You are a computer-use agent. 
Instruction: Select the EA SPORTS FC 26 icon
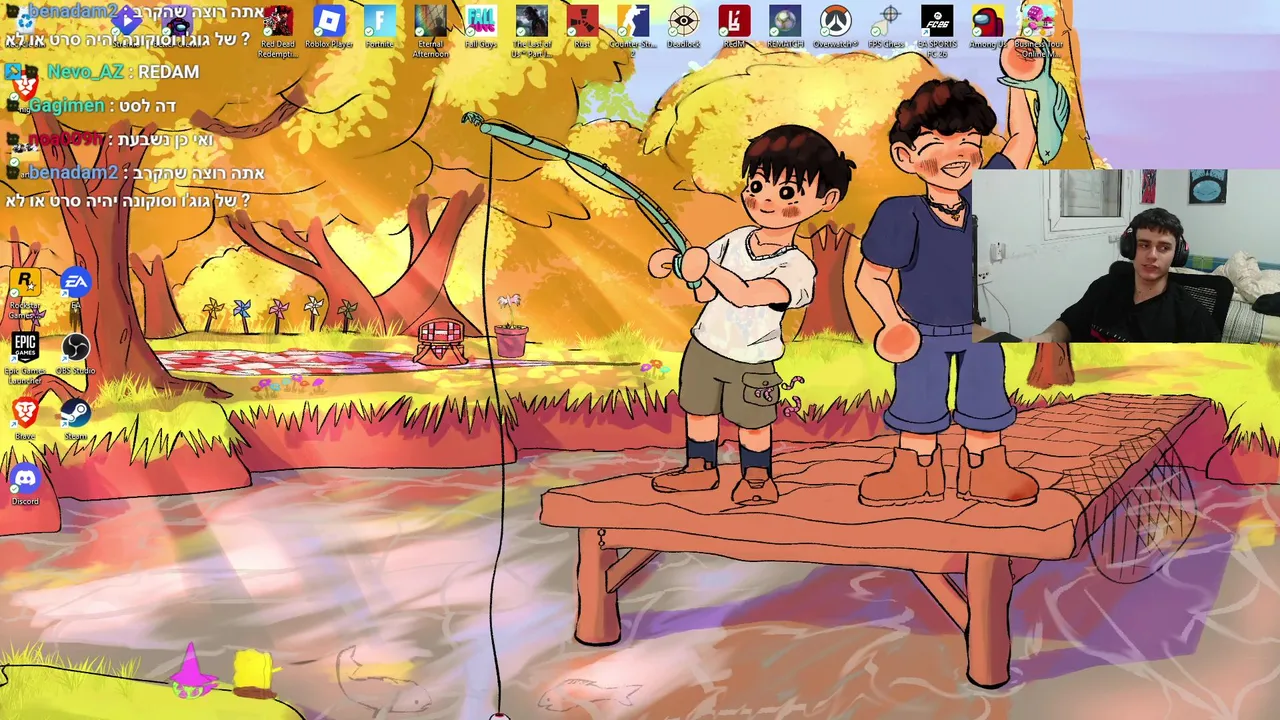click(937, 30)
